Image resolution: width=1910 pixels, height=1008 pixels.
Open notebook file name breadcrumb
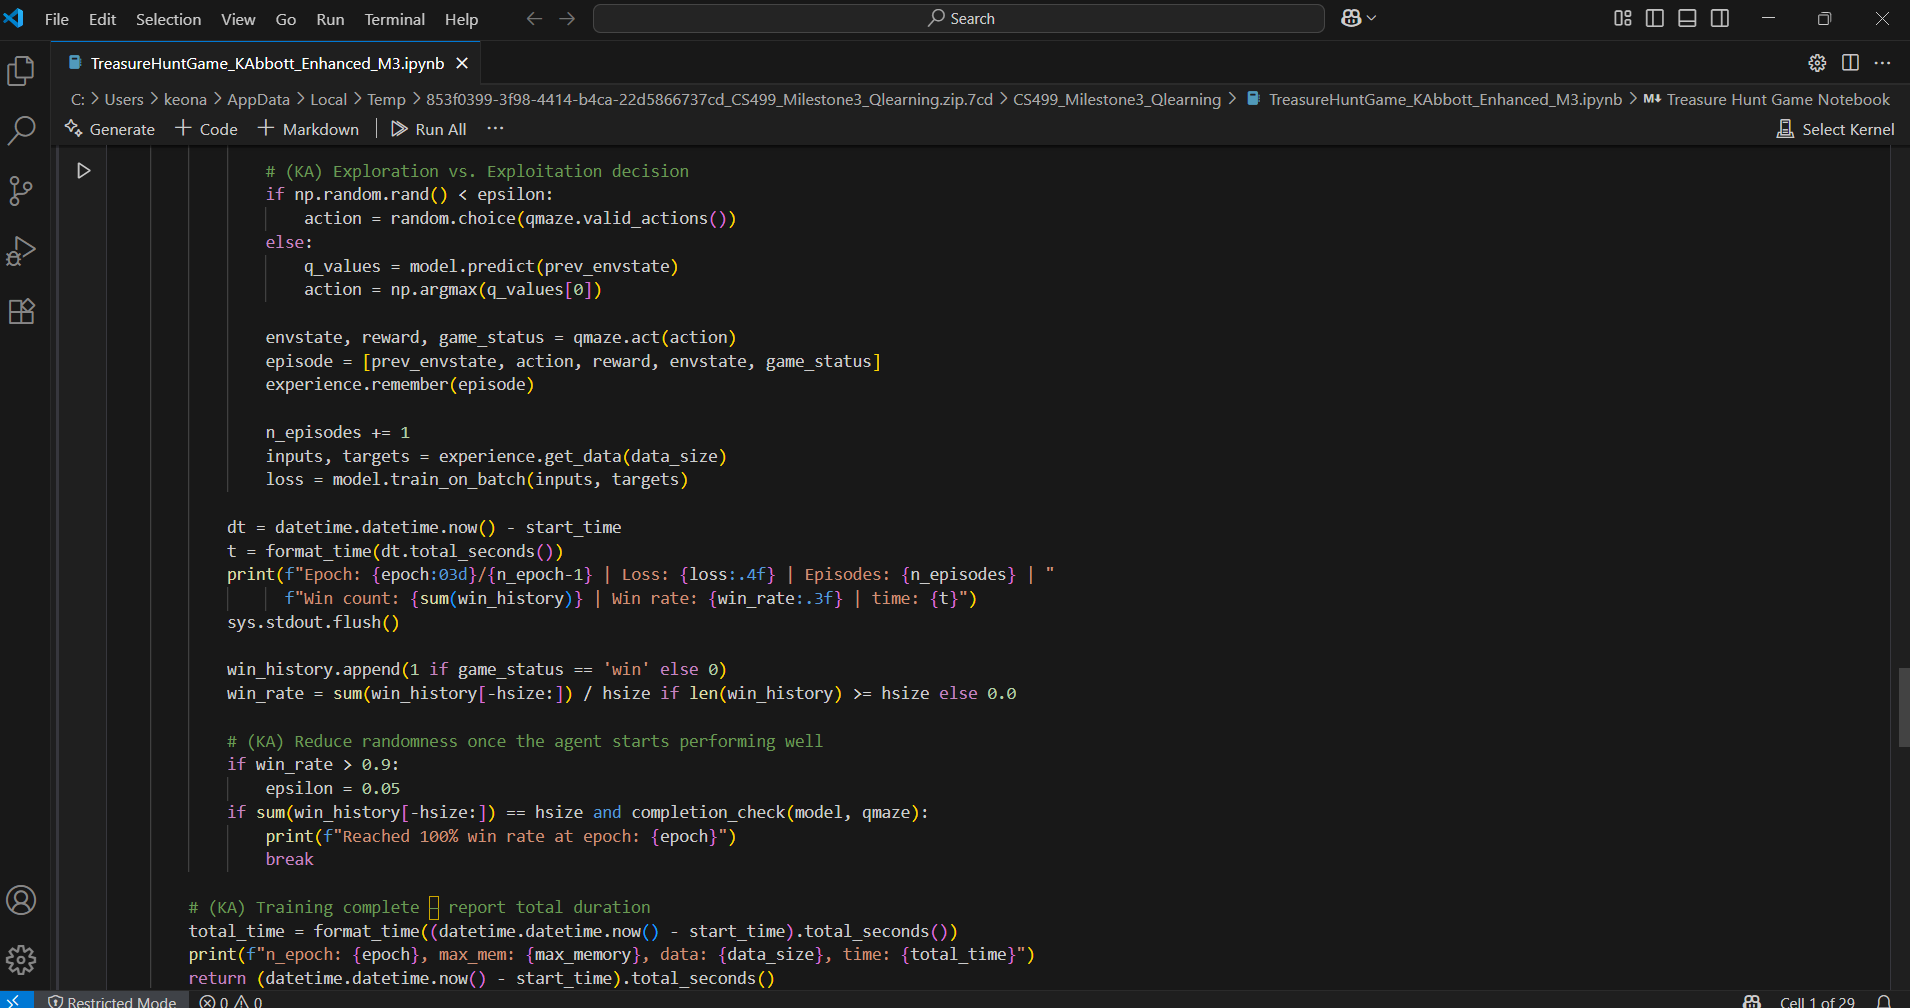[1445, 99]
